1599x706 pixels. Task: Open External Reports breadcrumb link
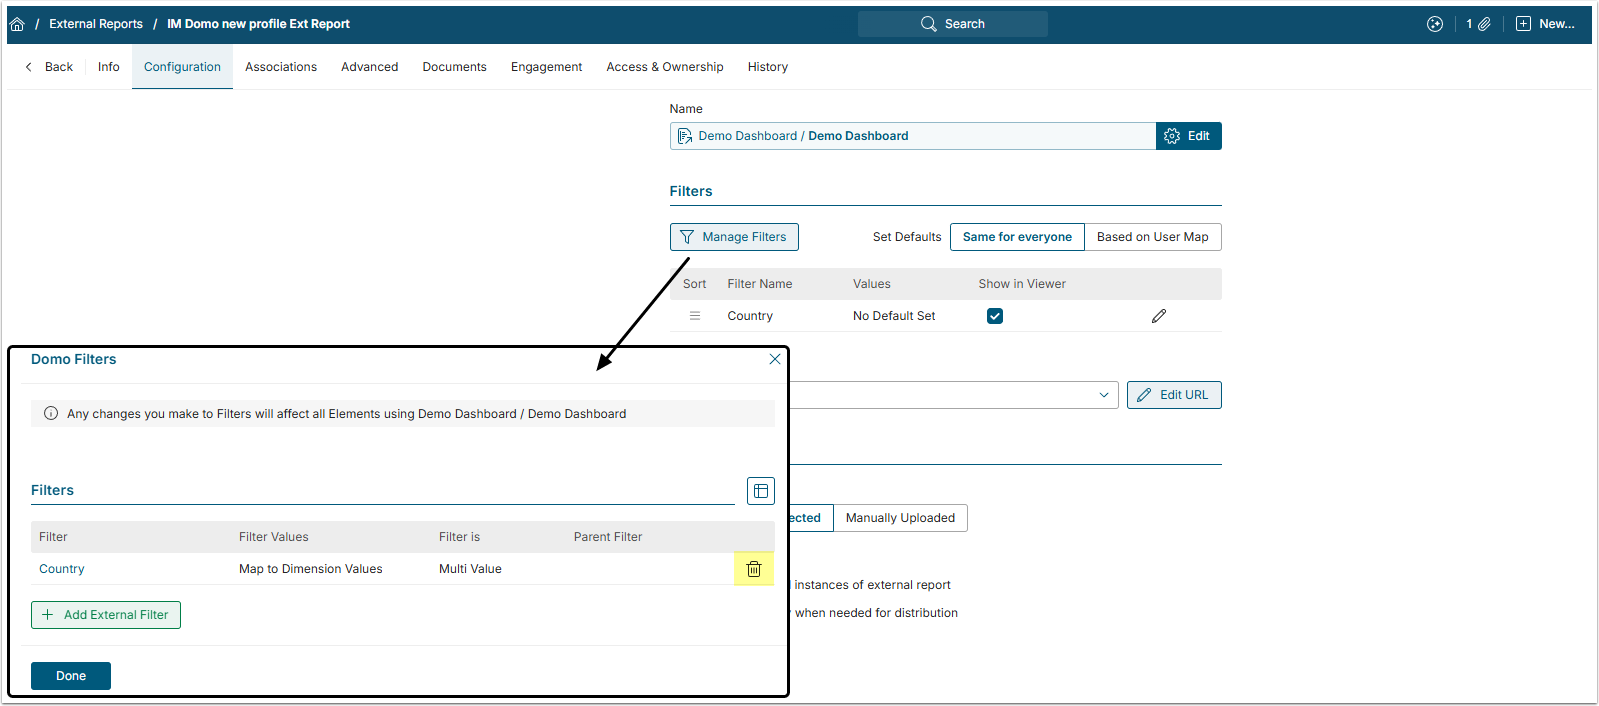point(96,24)
